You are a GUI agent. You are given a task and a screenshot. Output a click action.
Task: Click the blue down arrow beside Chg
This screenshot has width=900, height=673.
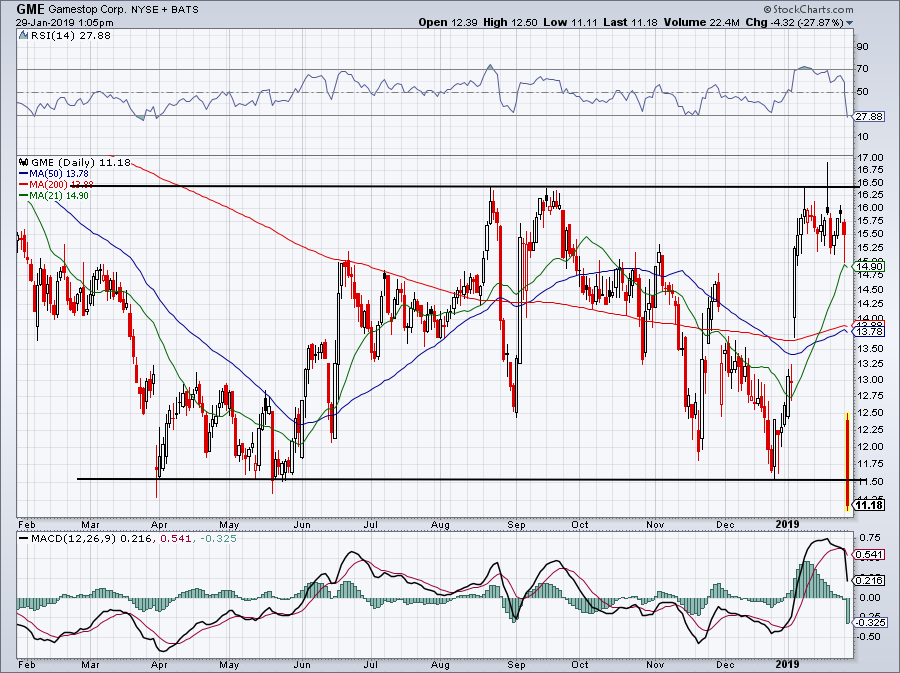[x=849, y=23]
